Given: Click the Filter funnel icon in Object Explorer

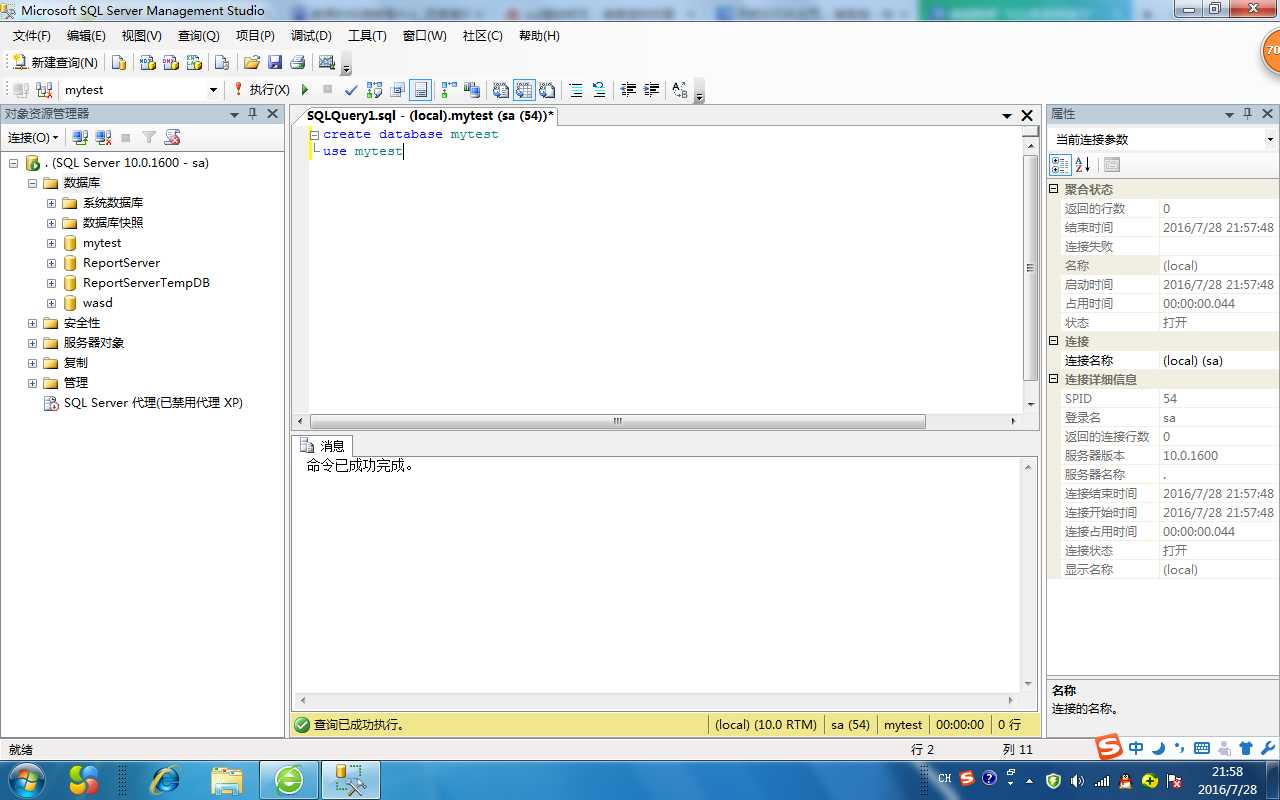Looking at the screenshot, I should tap(149, 137).
